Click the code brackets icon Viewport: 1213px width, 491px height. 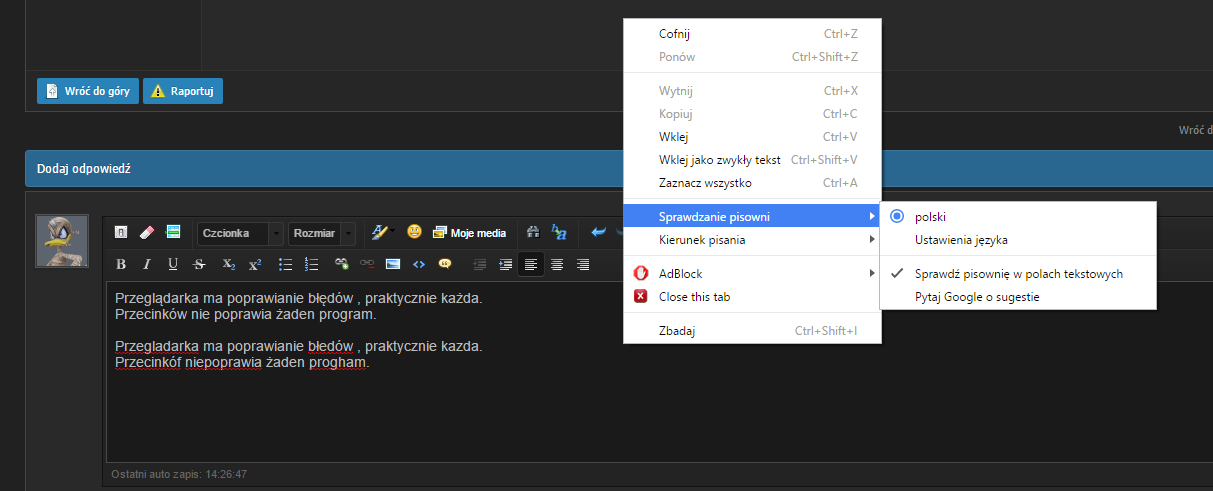419,264
